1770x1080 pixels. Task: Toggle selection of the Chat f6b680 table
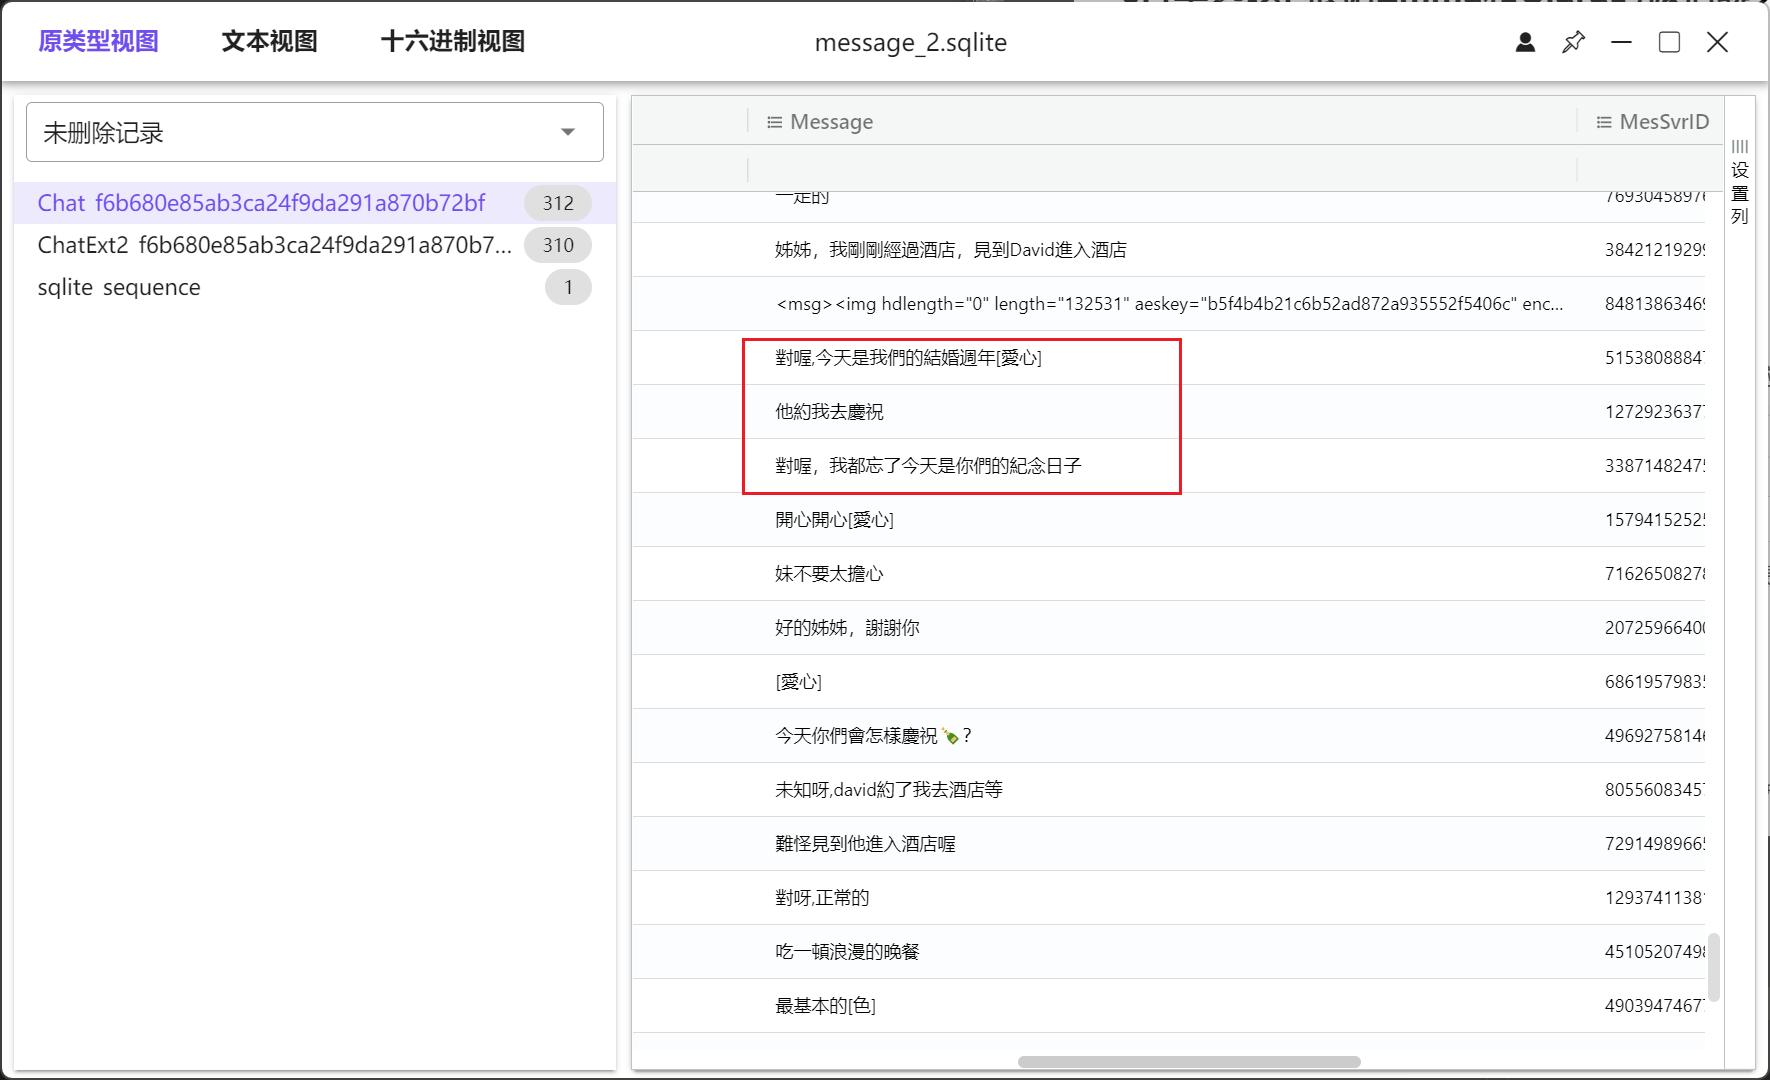pos(262,203)
